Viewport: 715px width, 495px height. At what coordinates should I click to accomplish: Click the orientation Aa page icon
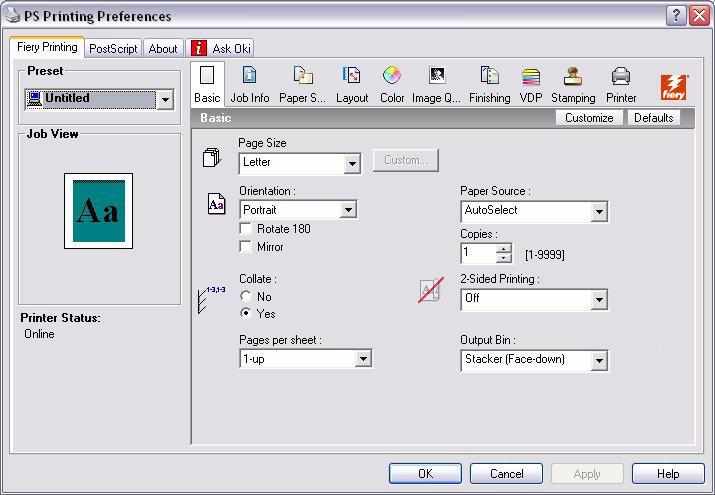click(x=216, y=203)
